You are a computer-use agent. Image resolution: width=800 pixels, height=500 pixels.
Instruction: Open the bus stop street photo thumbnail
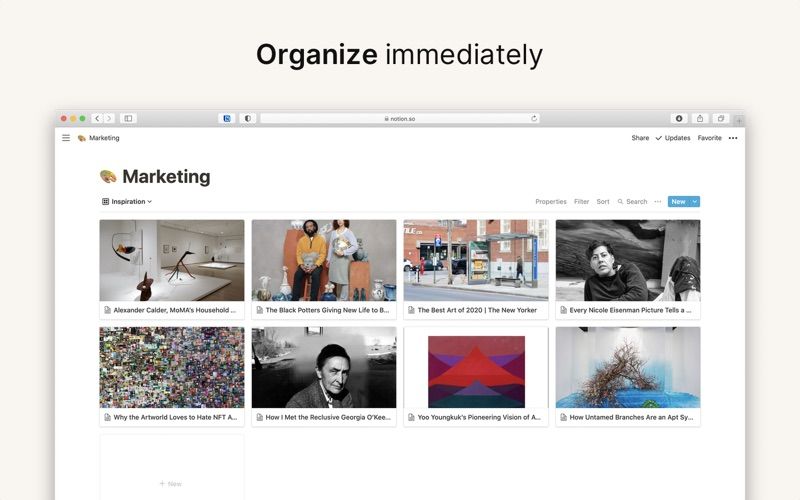pyautogui.click(x=476, y=260)
